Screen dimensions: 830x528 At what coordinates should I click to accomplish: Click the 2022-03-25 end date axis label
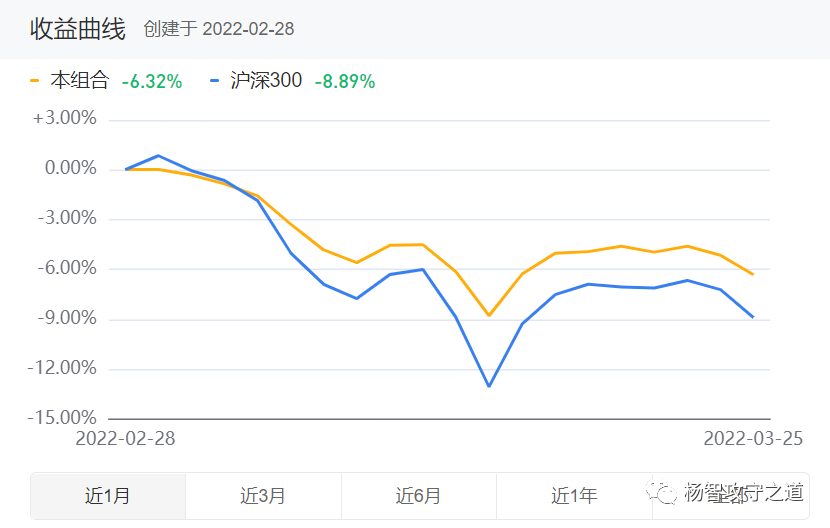click(x=753, y=438)
